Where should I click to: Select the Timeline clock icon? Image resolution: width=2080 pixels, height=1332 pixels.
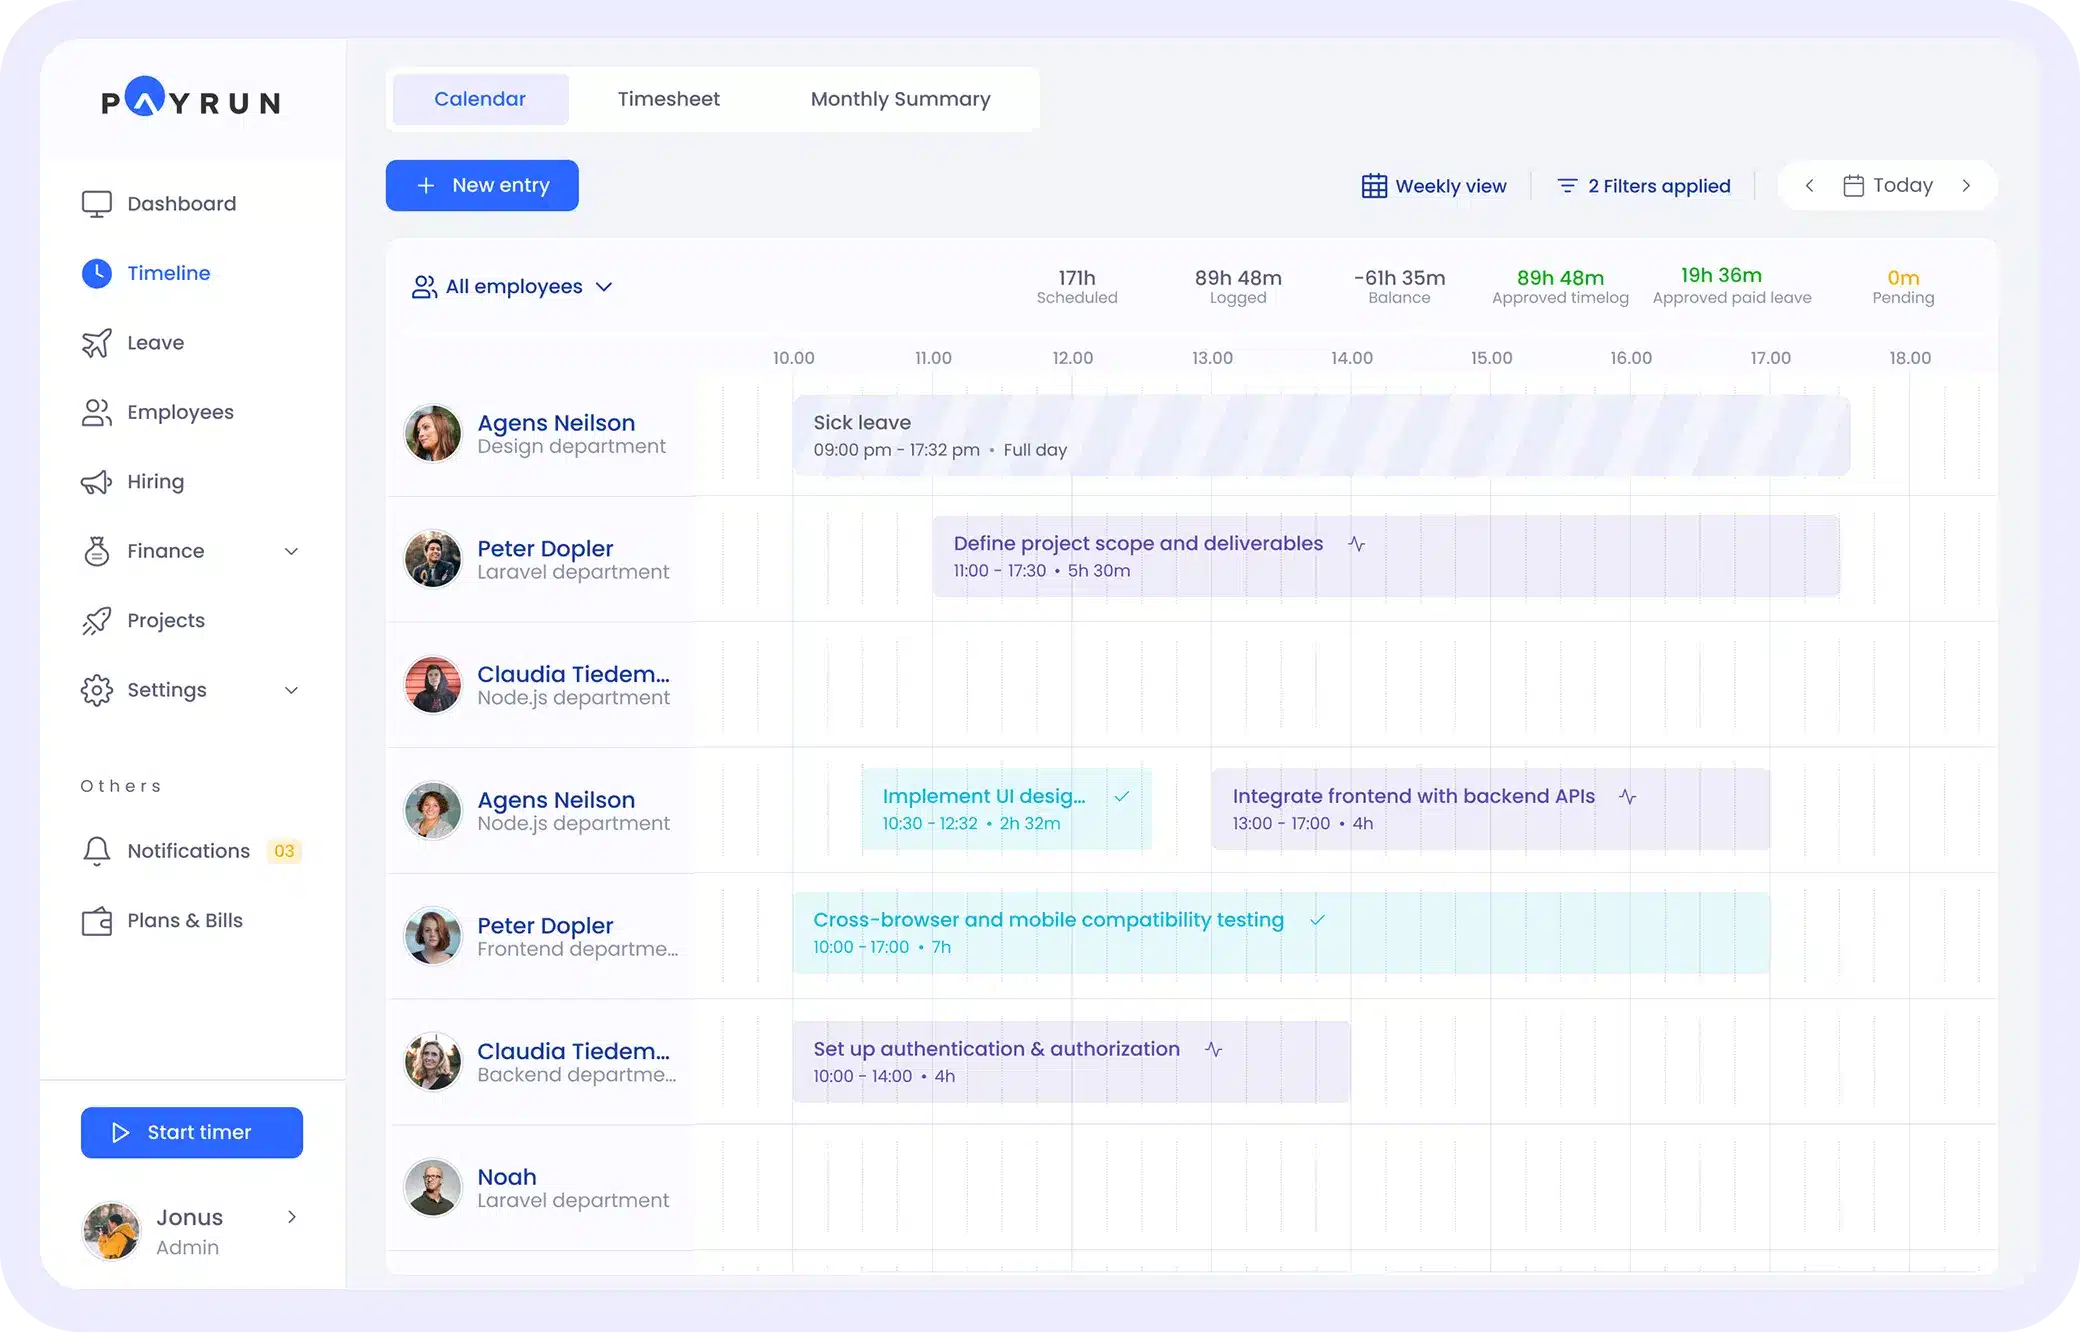96,273
